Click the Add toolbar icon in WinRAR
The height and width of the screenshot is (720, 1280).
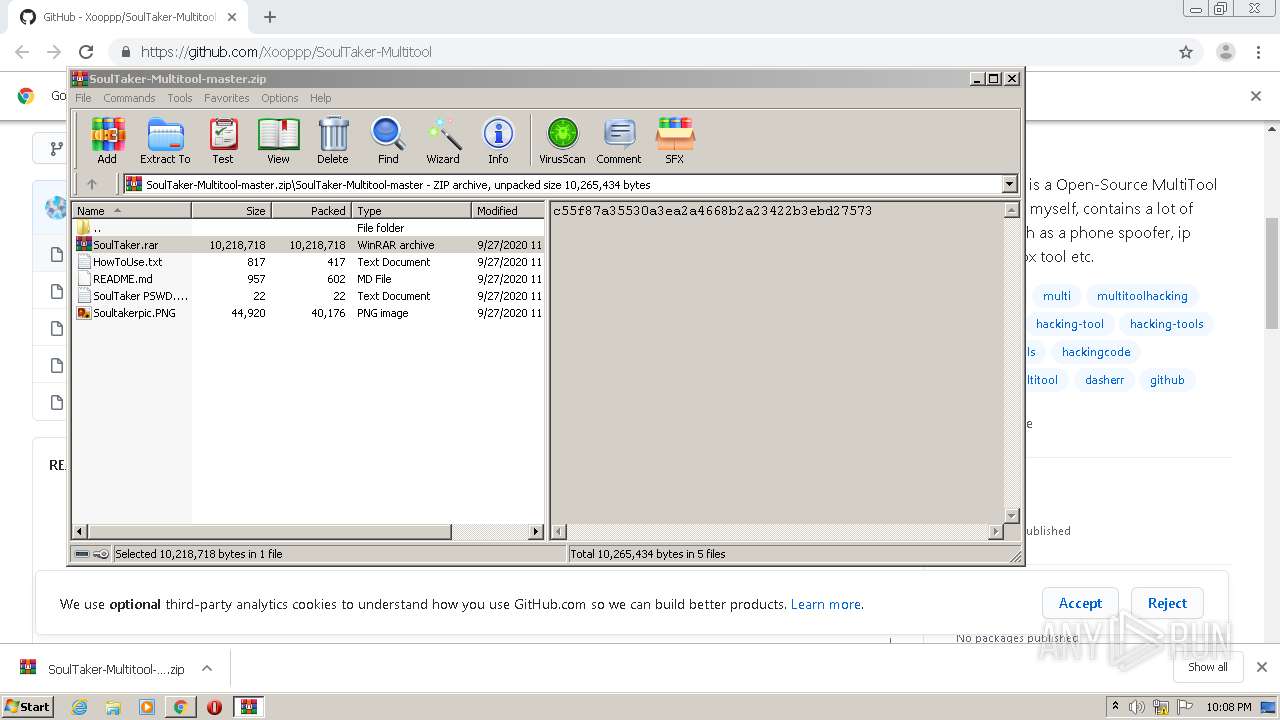(107, 140)
